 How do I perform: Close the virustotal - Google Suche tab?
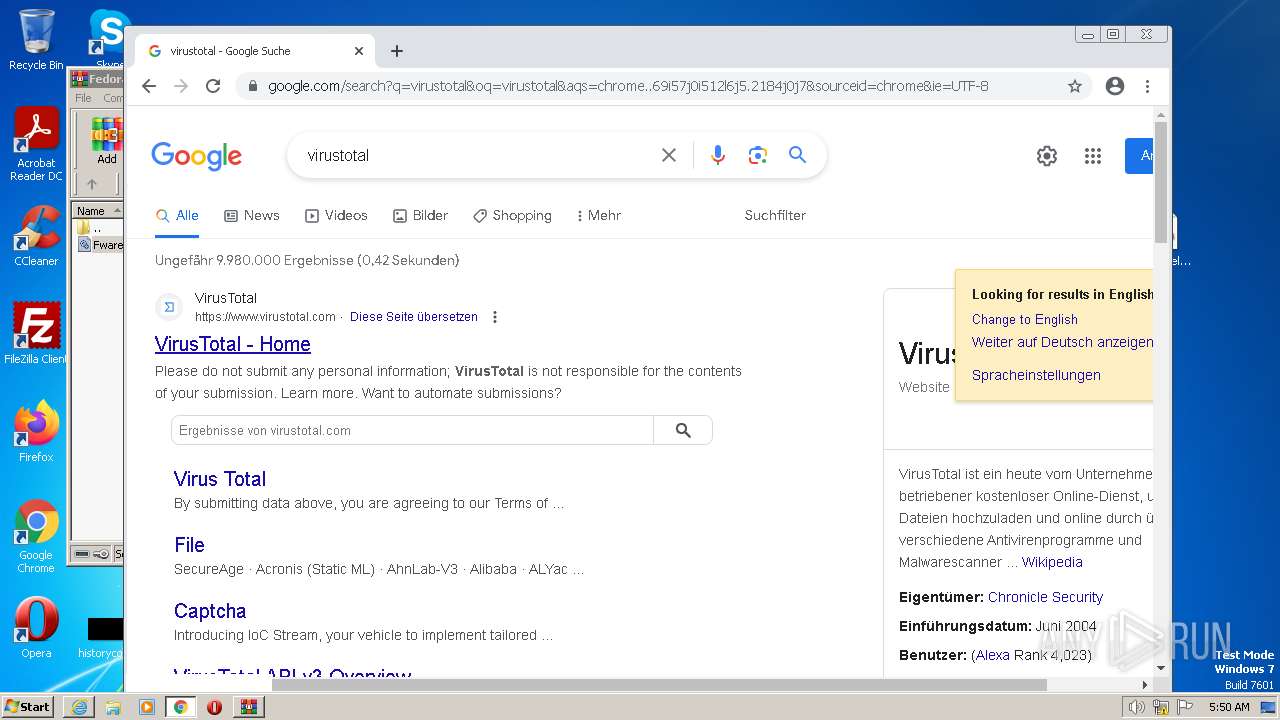point(359,51)
